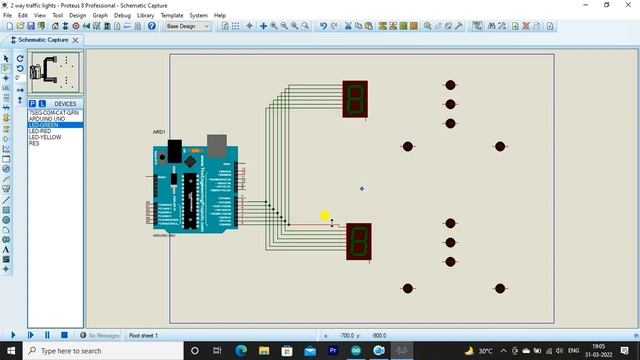Select the 2D circle graphics tool
Viewport: 640px width, 360px height.
[x=6, y=220]
